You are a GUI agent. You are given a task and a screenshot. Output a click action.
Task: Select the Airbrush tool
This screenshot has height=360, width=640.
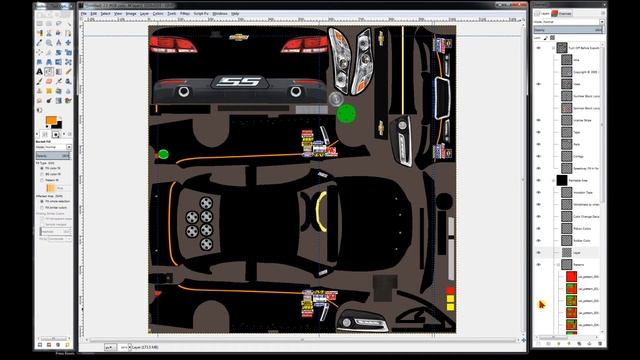[x=58, y=81]
